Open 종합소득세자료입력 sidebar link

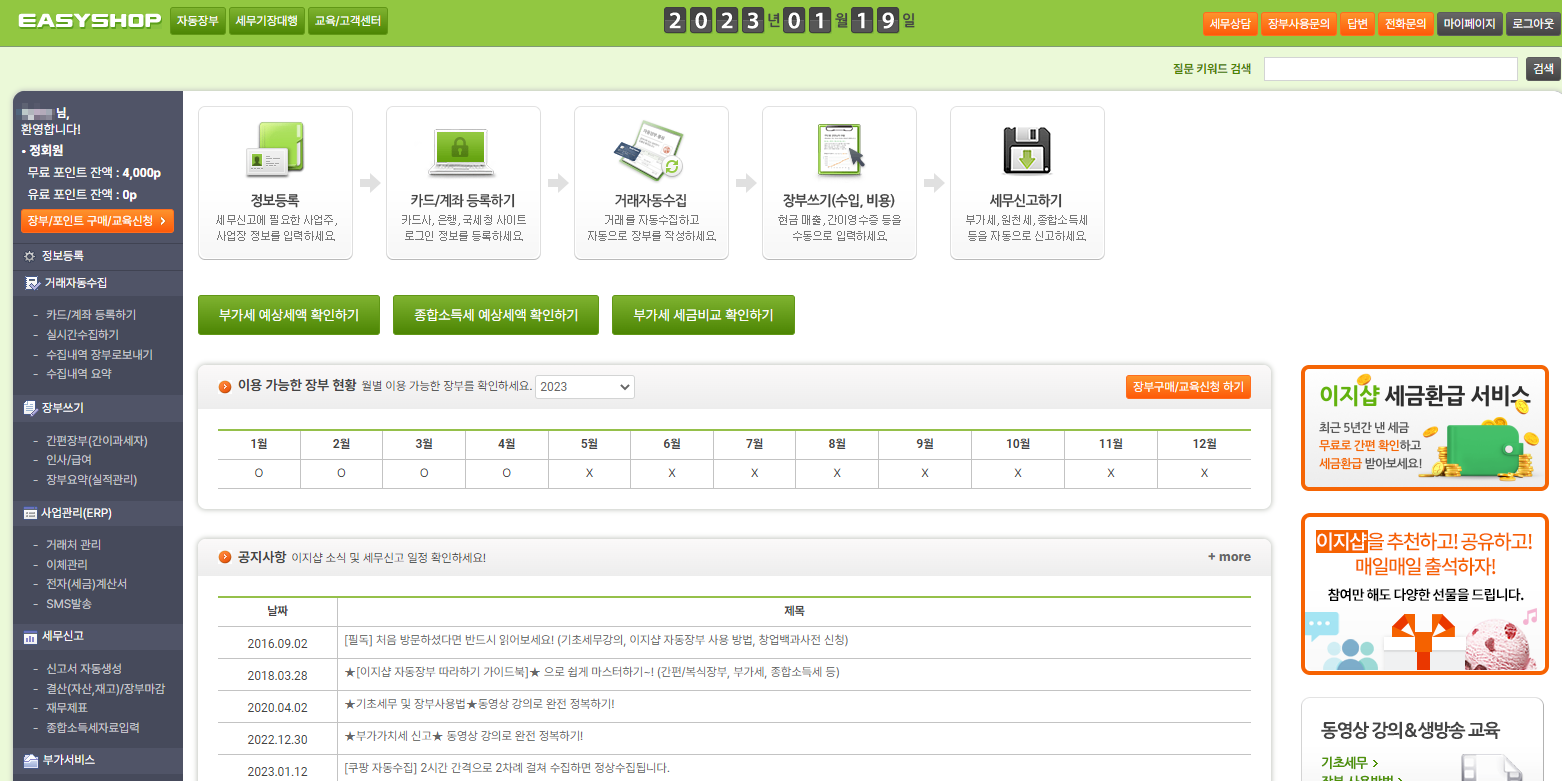pyautogui.click(x=92, y=728)
